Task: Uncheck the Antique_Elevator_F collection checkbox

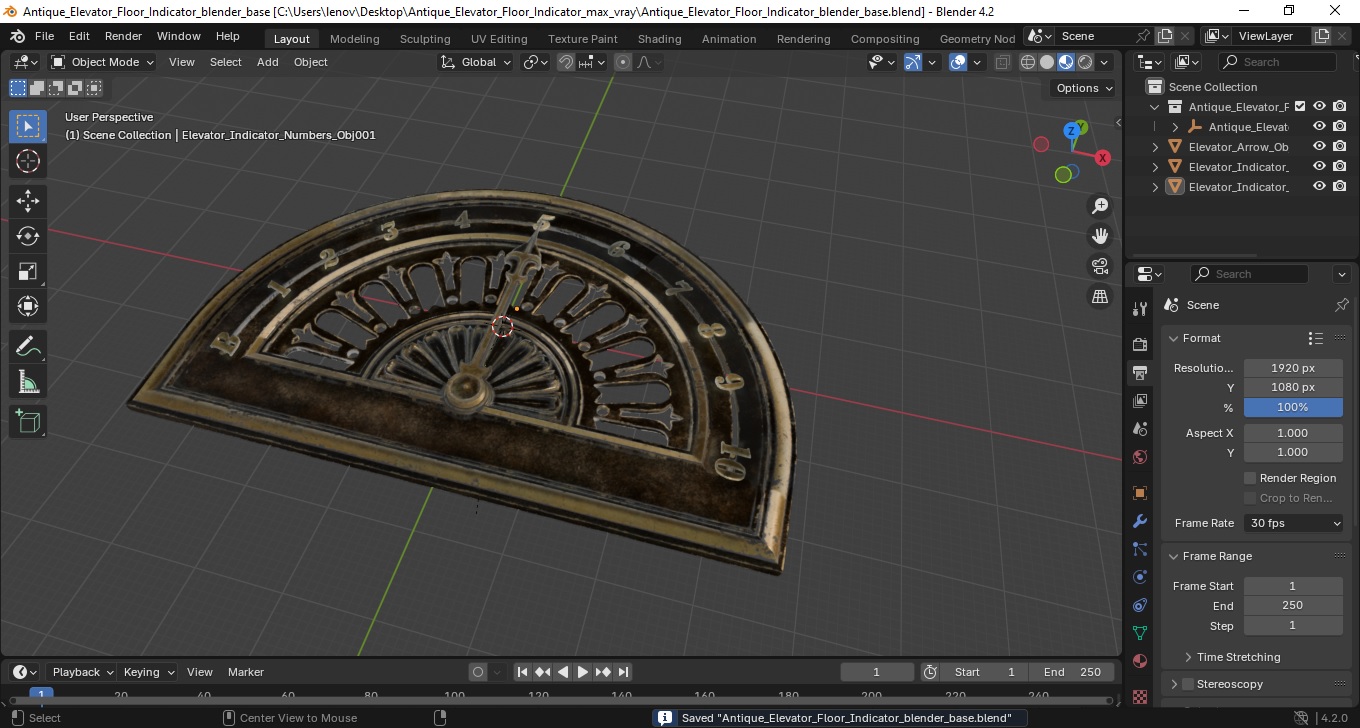Action: (x=1300, y=107)
